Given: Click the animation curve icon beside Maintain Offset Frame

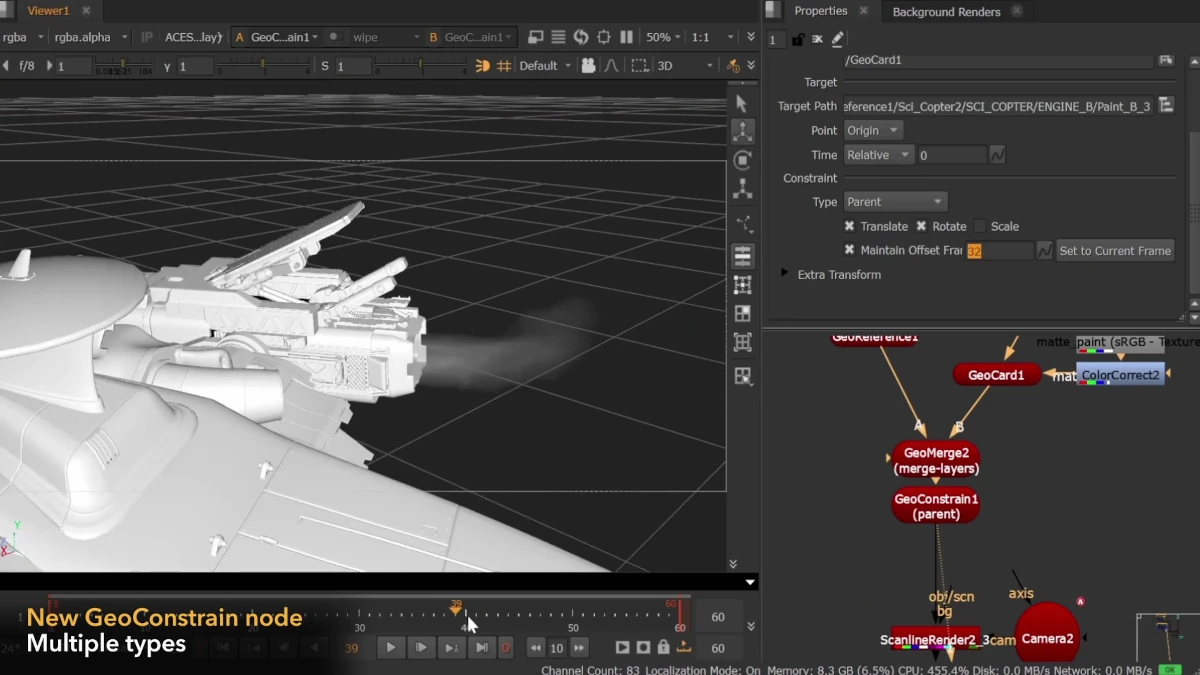Looking at the screenshot, I should click(x=1045, y=251).
